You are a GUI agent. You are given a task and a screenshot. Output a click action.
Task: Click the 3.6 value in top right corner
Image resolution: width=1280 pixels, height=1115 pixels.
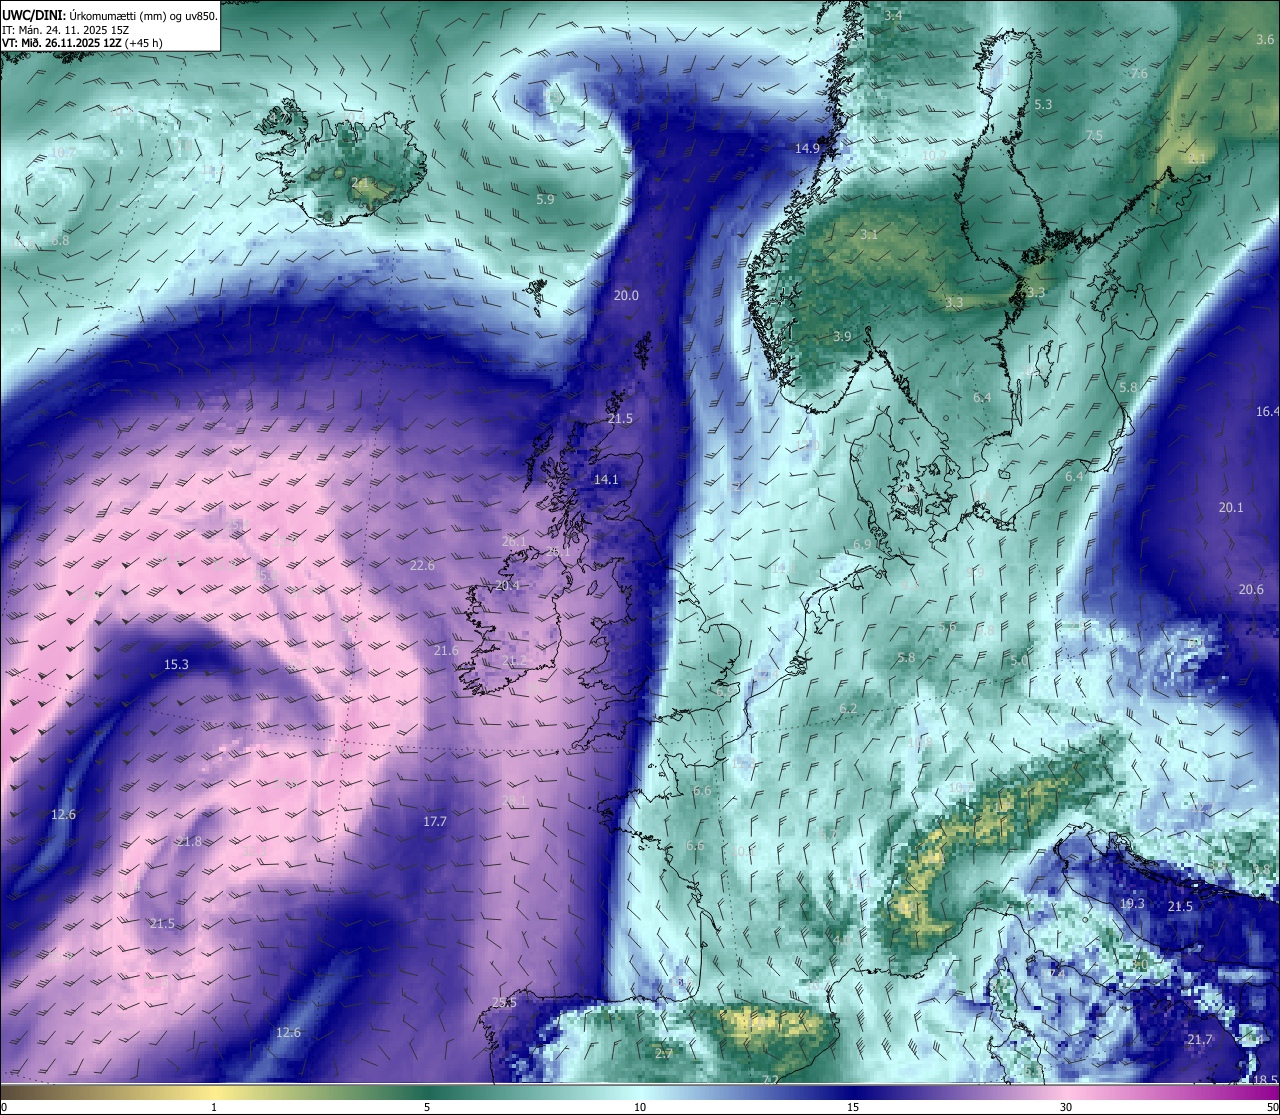click(1265, 40)
